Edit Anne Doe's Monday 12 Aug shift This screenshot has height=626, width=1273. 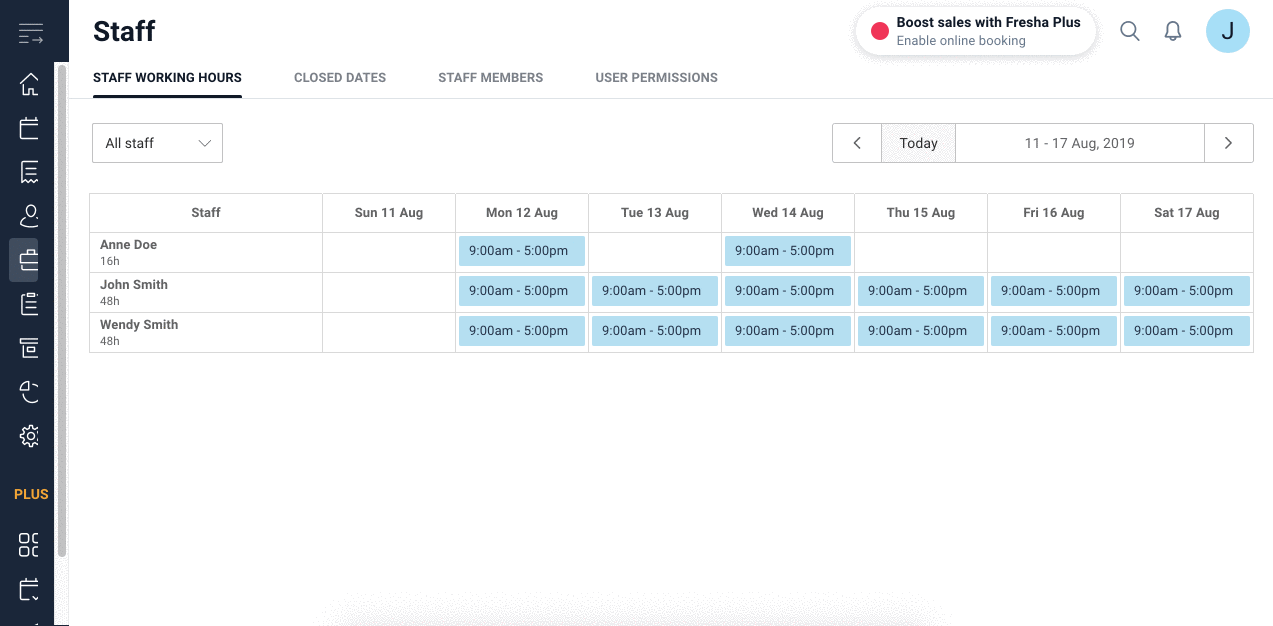(x=522, y=251)
